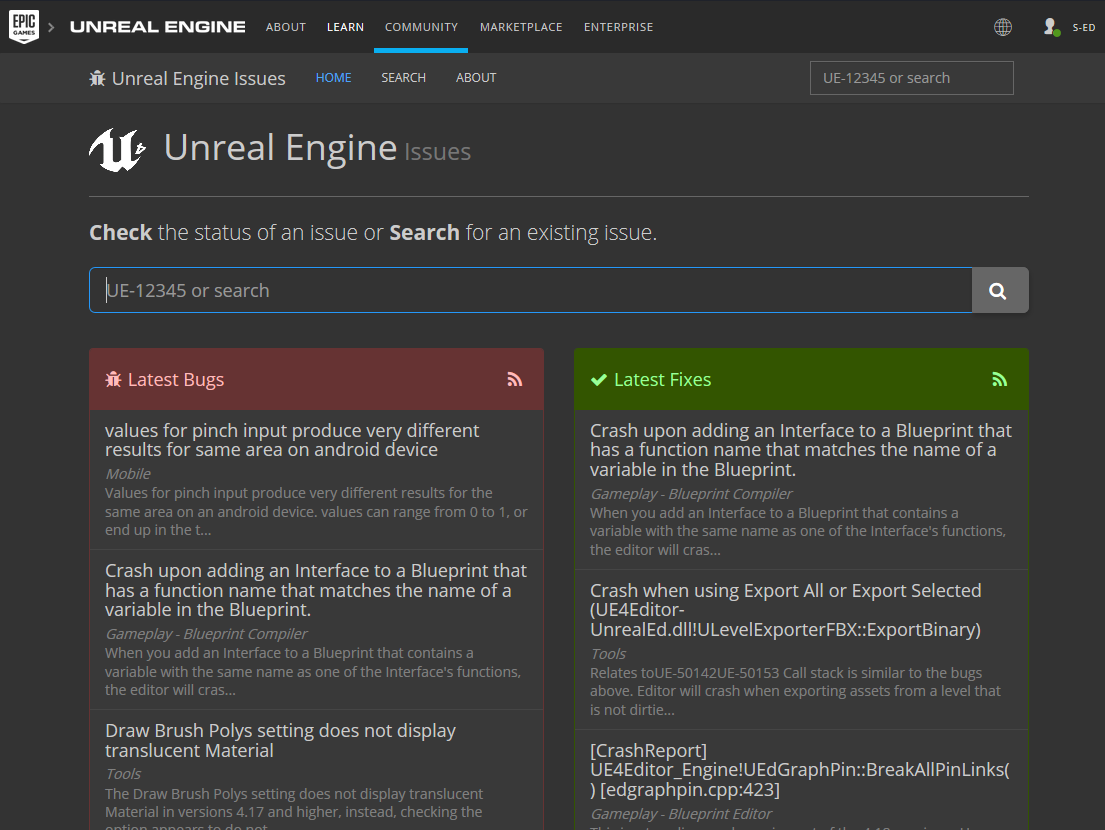Screen dimensions: 1105x830
Task: Open the pinch input android device bug report
Action: [x=291, y=440]
